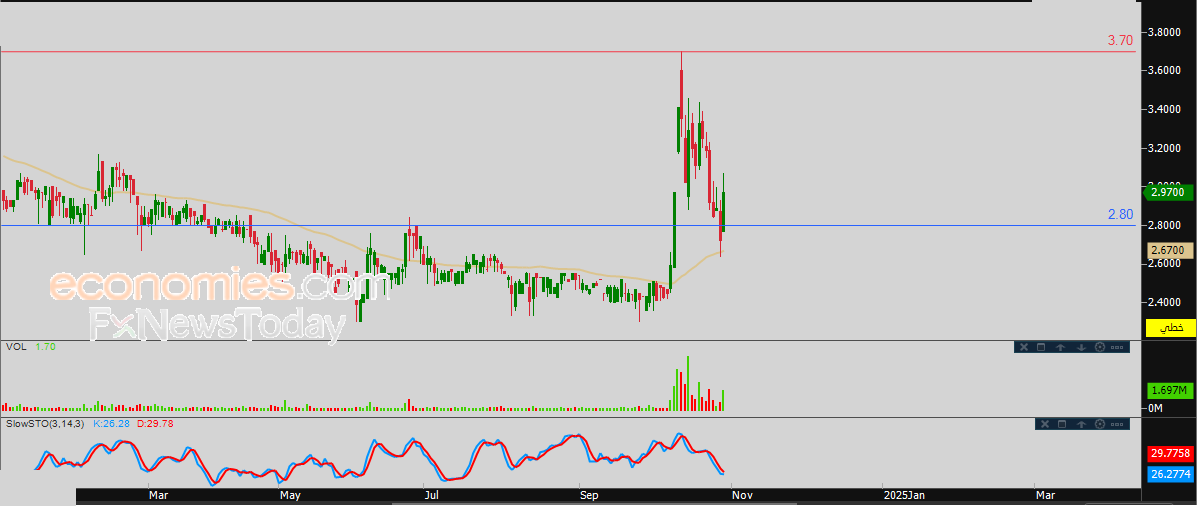Open SlowSTO indicator settings gear
The image size is (1197, 506).
click(x=1100, y=424)
